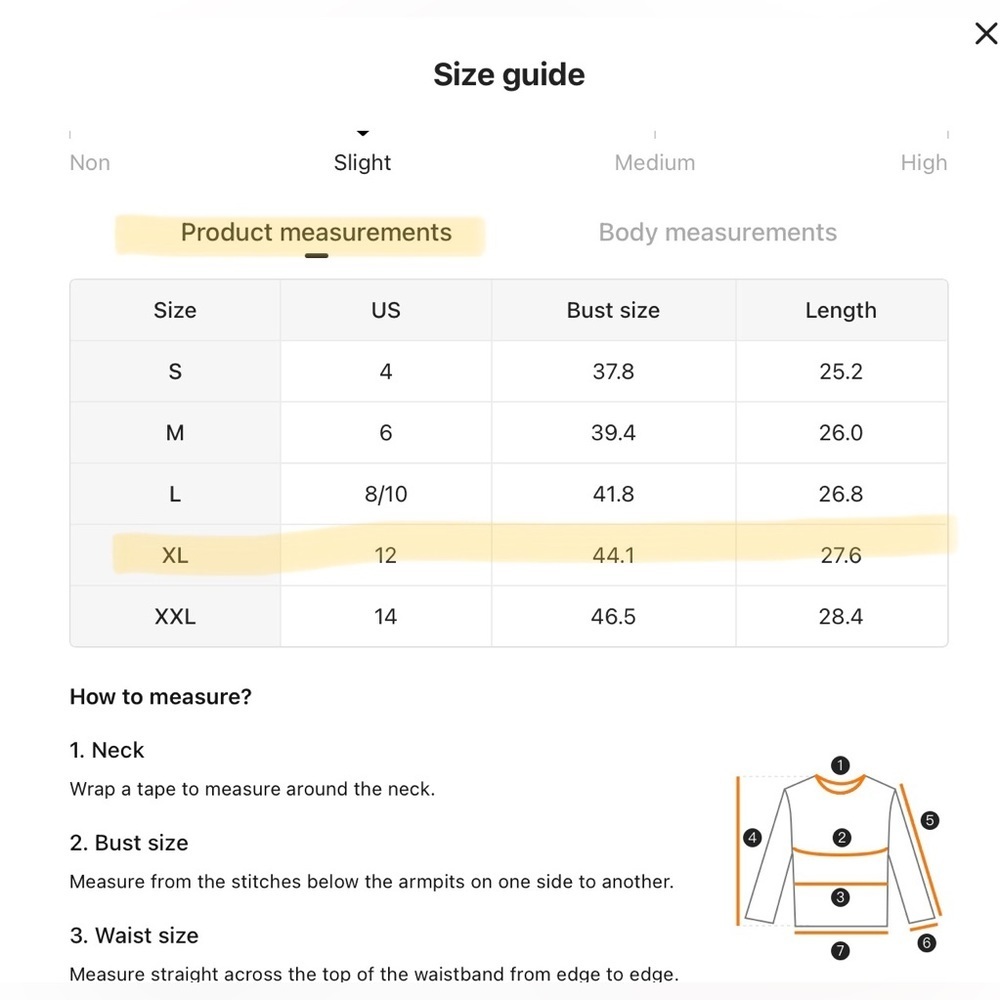Image resolution: width=1000 pixels, height=1000 pixels.
Task: Click the Slight stretch indicator arrow
Action: (363, 133)
